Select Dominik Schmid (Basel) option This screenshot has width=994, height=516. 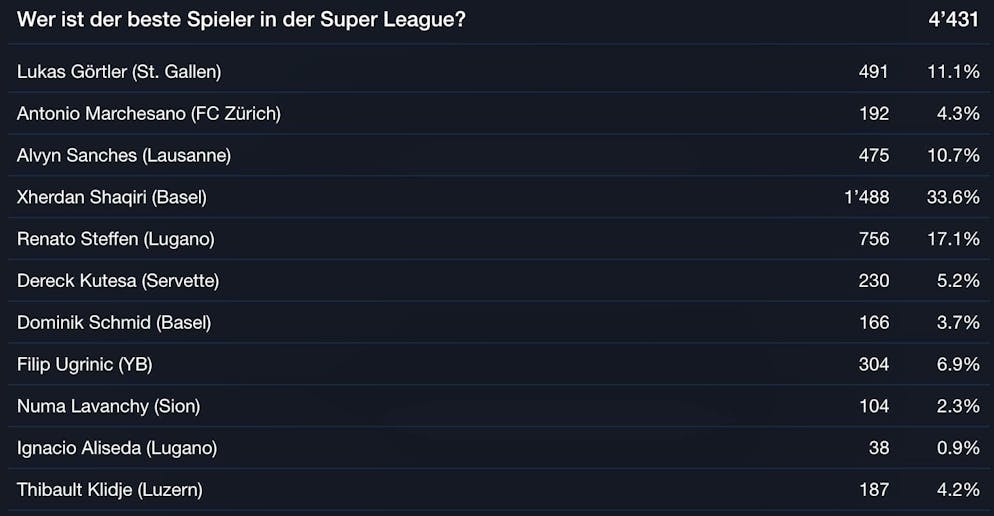coord(114,322)
